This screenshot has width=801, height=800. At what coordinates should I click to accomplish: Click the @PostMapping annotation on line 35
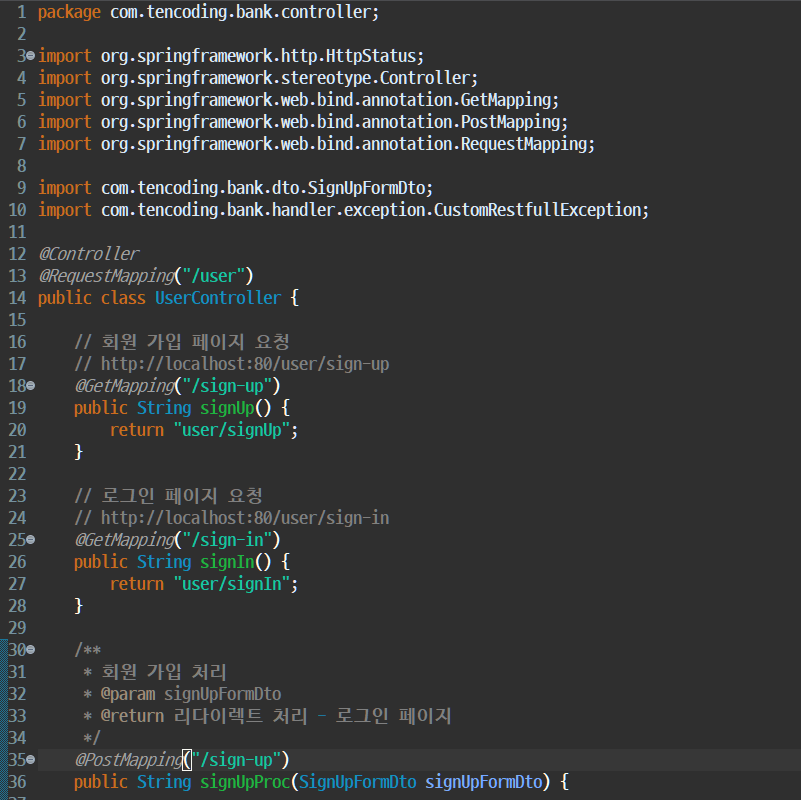pos(129,760)
